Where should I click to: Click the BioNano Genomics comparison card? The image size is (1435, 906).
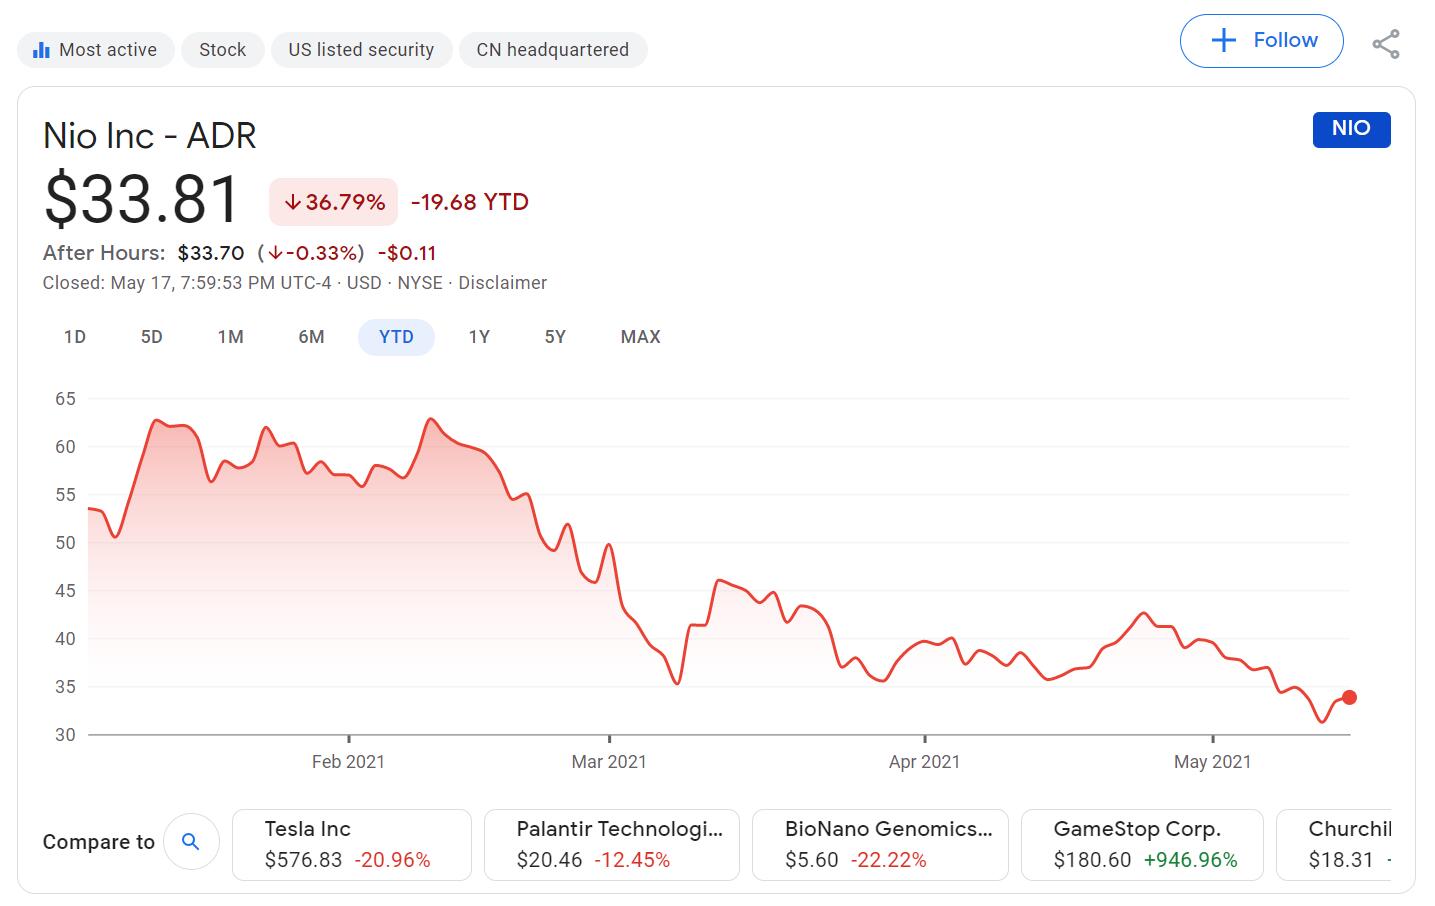click(x=880, y=844)
